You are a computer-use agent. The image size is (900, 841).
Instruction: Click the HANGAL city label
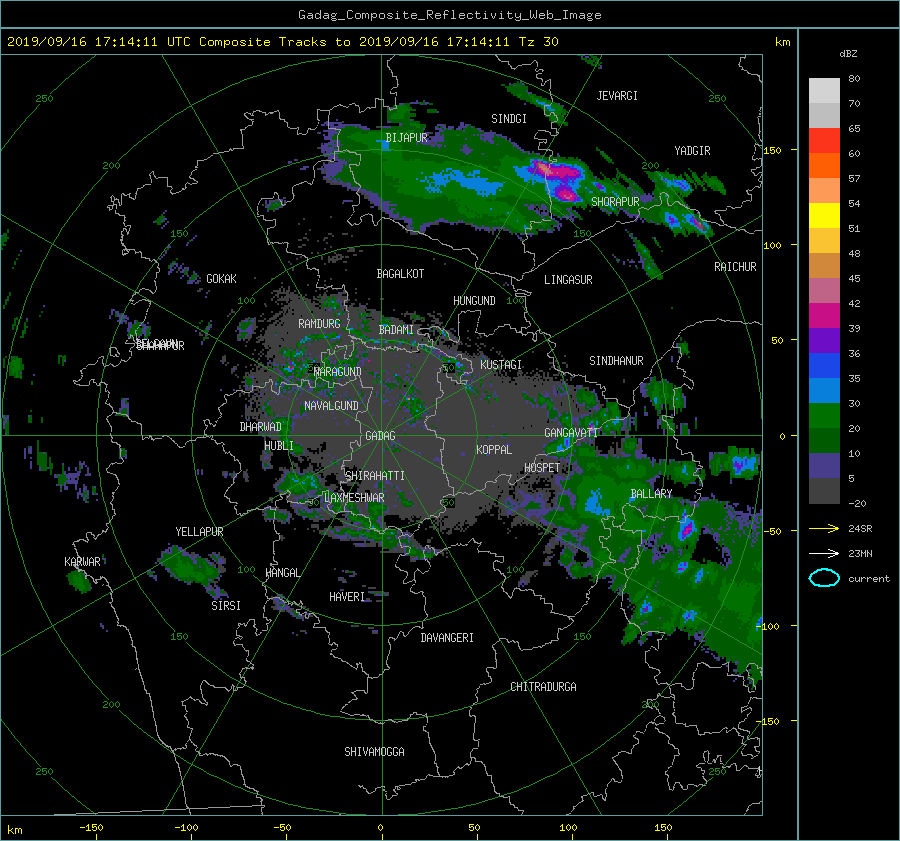coord(282,573)
